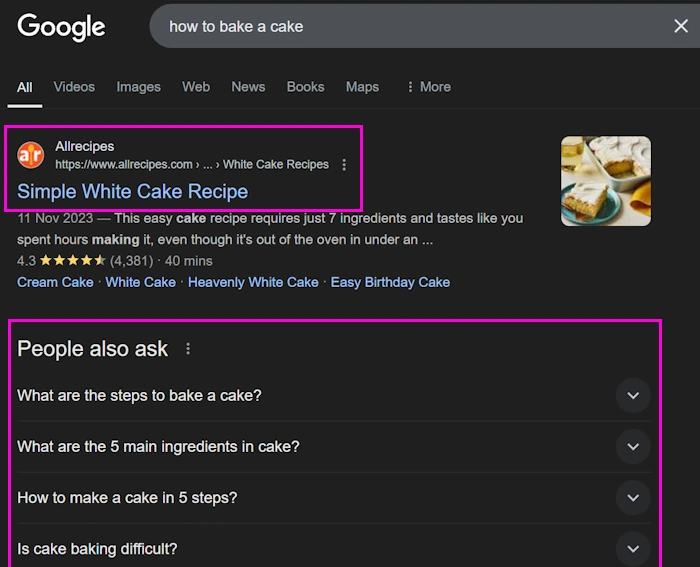Expand 'Is cake baking difficult?' chevron

tap(633, 549)
